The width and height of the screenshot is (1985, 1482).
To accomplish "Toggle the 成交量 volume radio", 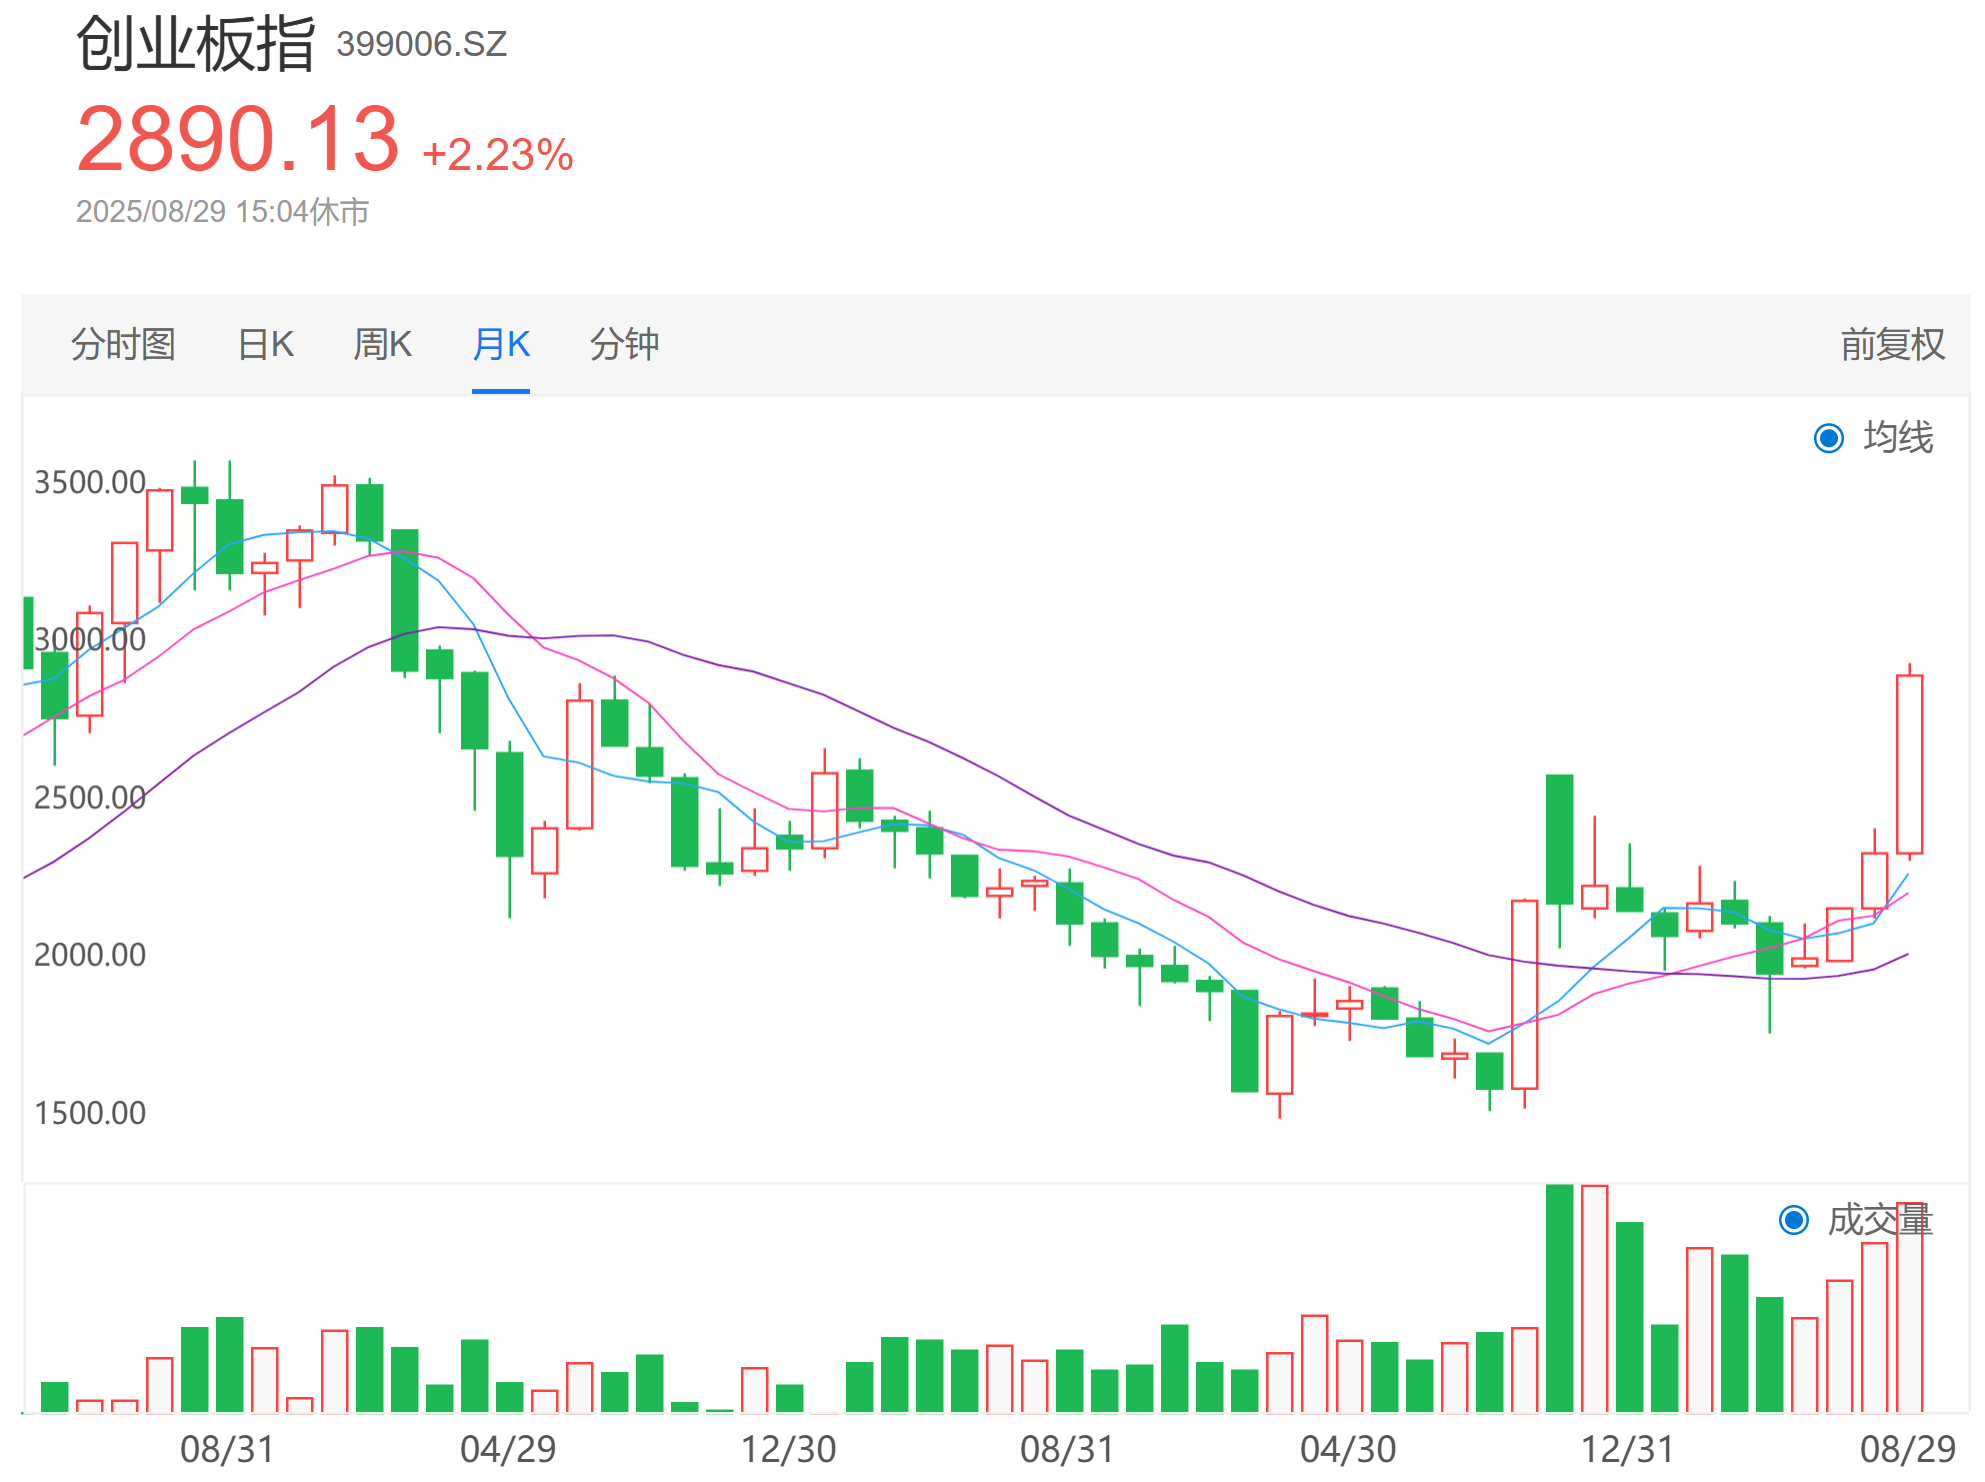I will point(1795,1220).
